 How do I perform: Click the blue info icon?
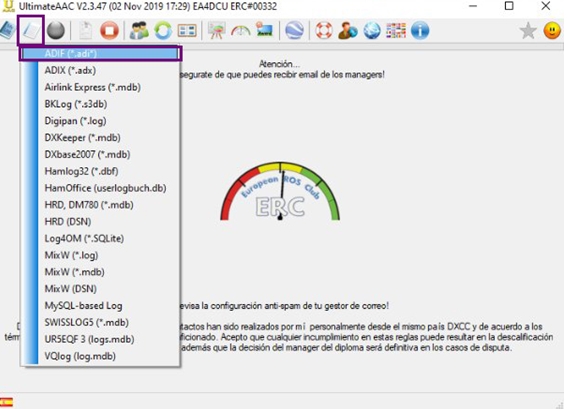(x=420, y=30)
